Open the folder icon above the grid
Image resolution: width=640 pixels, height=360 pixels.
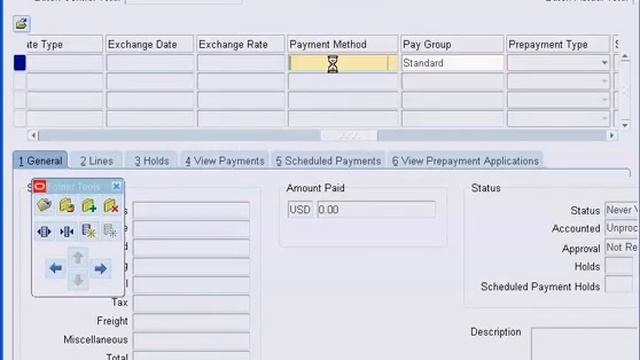click(21, 24)
